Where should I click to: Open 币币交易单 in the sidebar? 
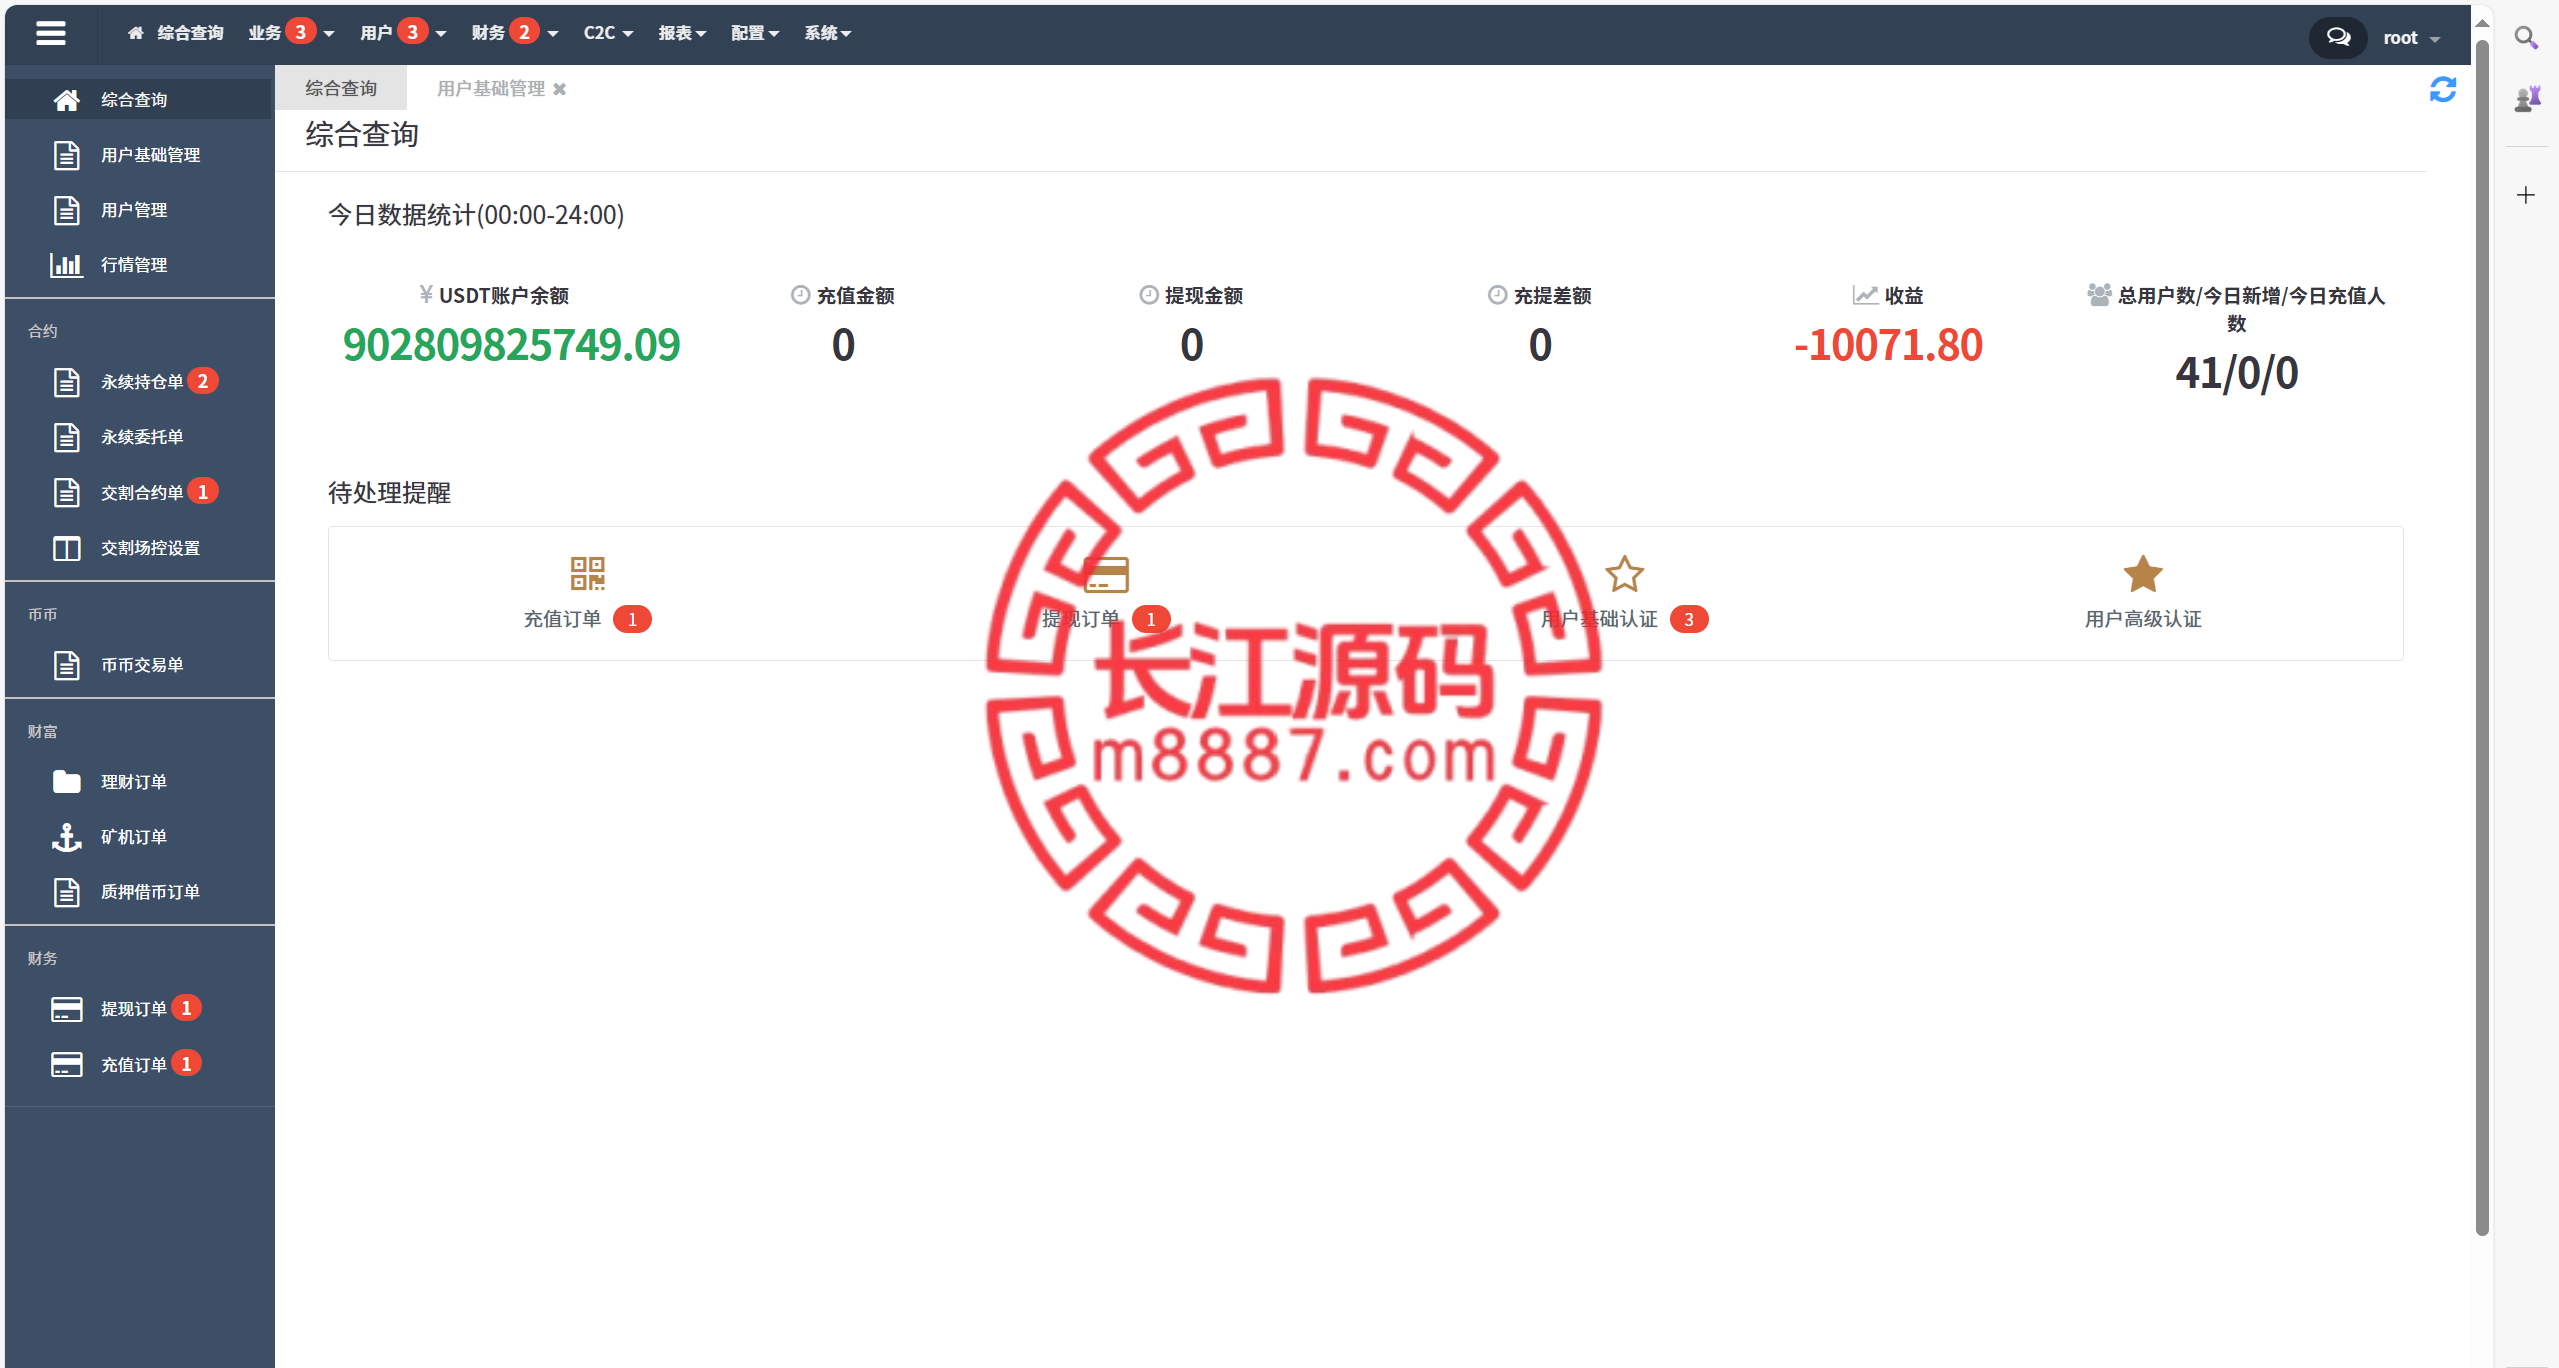140,665
